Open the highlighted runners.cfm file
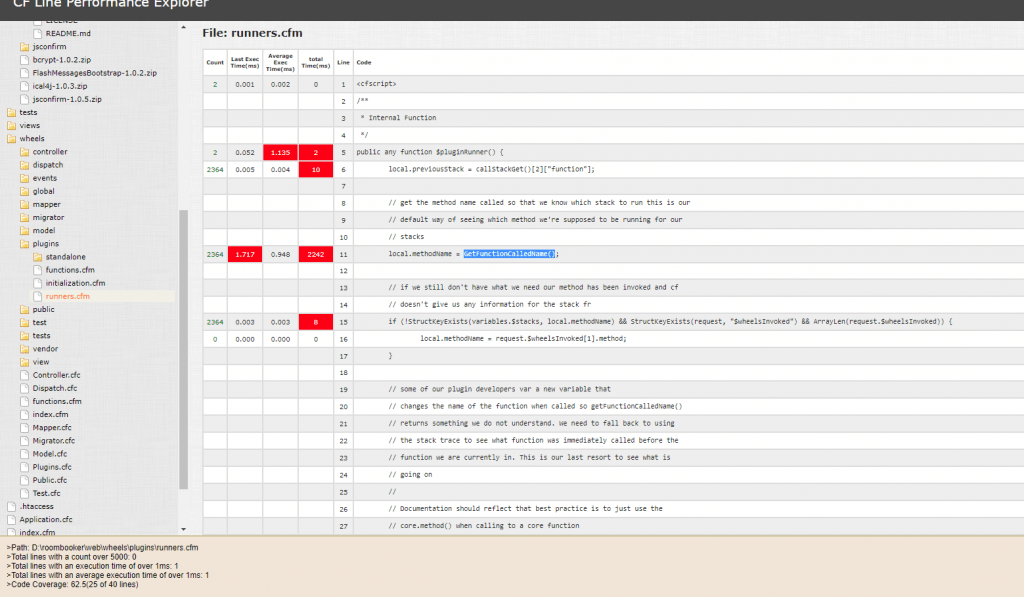Screen dimensions: 1024x597 coord(67,296)
